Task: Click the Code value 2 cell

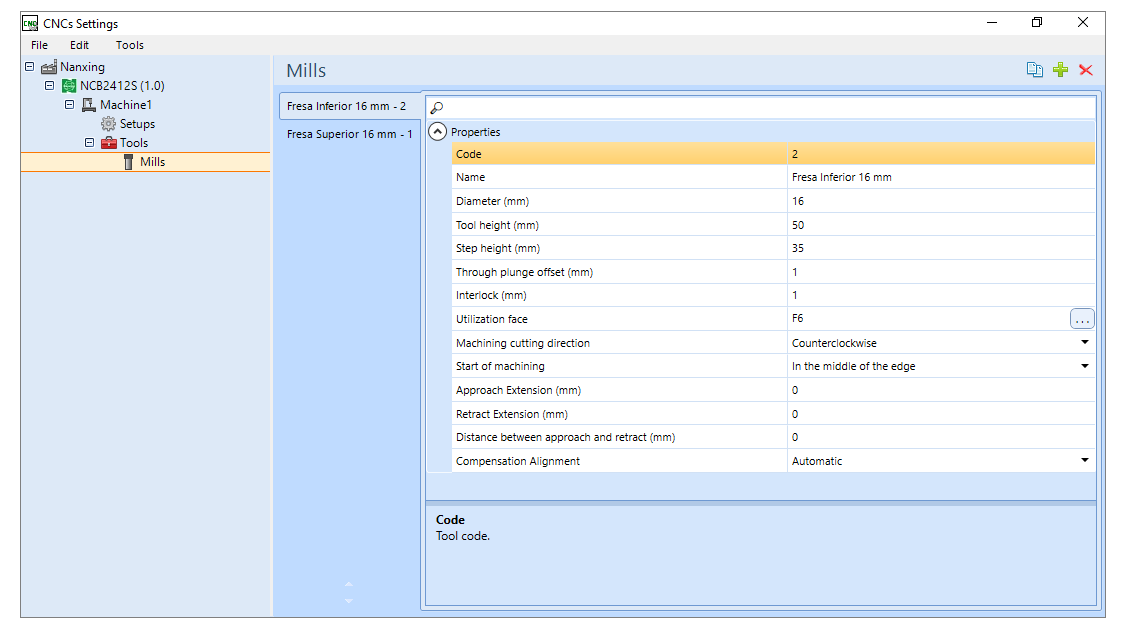Action: (x=941, y=154)
